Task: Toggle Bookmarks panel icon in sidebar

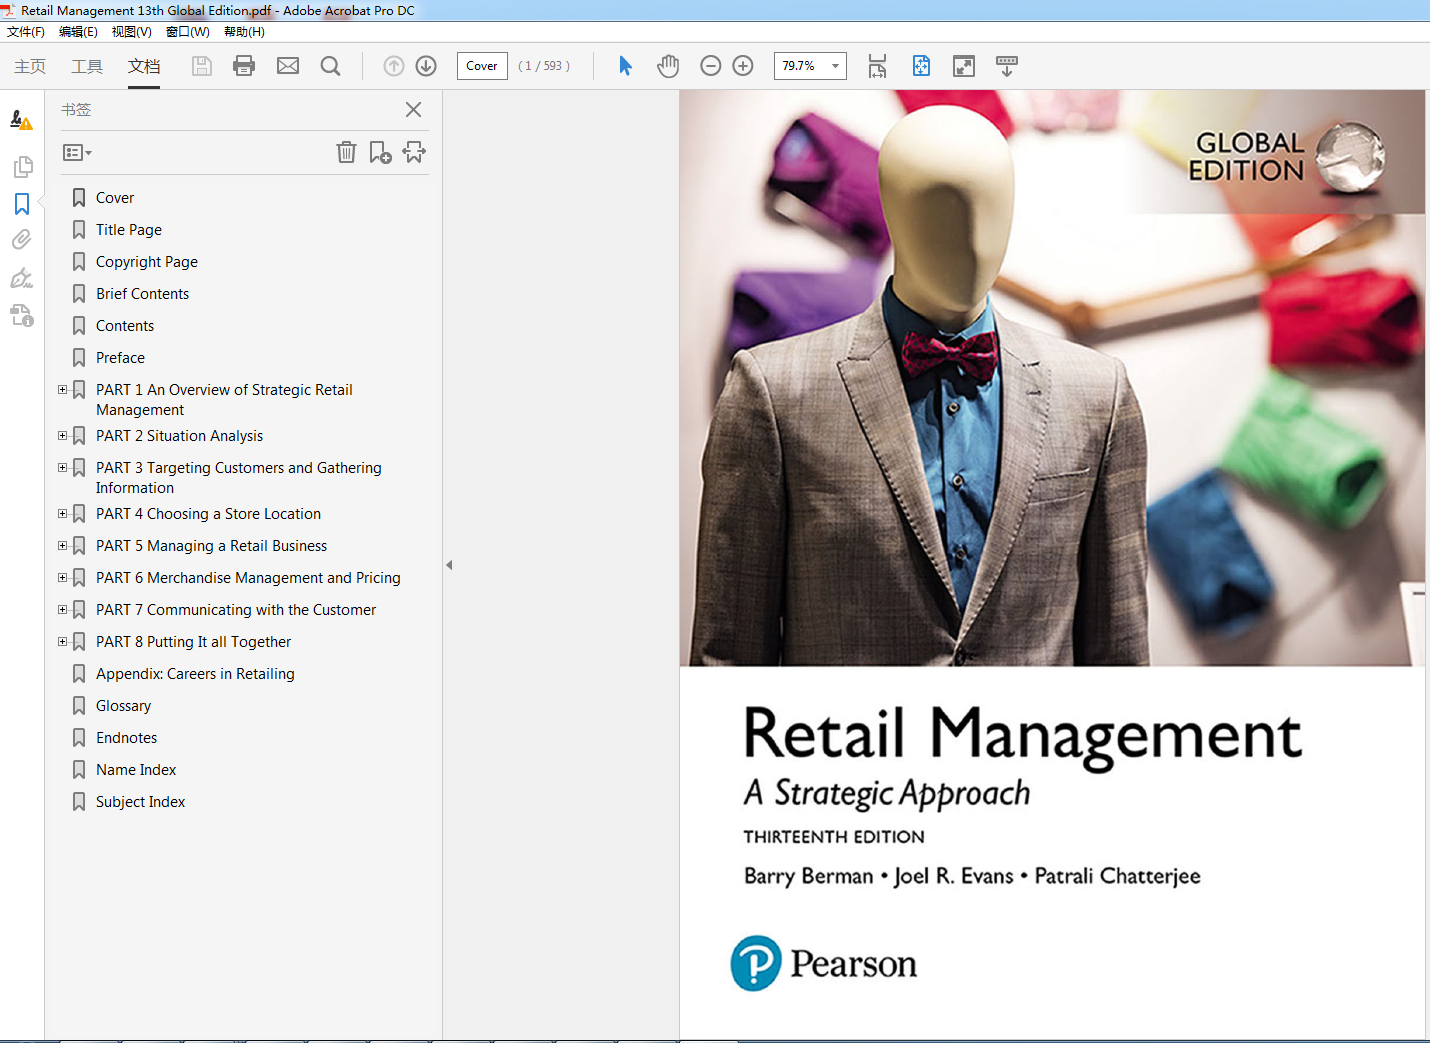Action: 22,204
